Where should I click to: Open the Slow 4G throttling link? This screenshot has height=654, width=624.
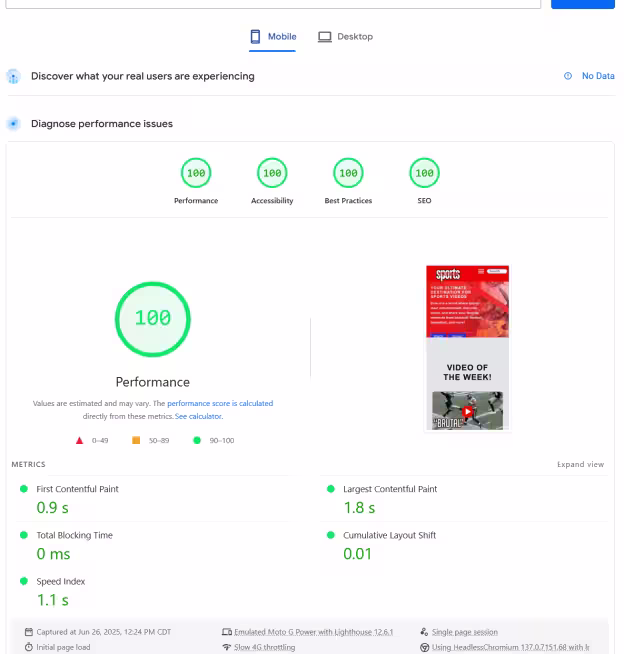click(x=264, y=647)
